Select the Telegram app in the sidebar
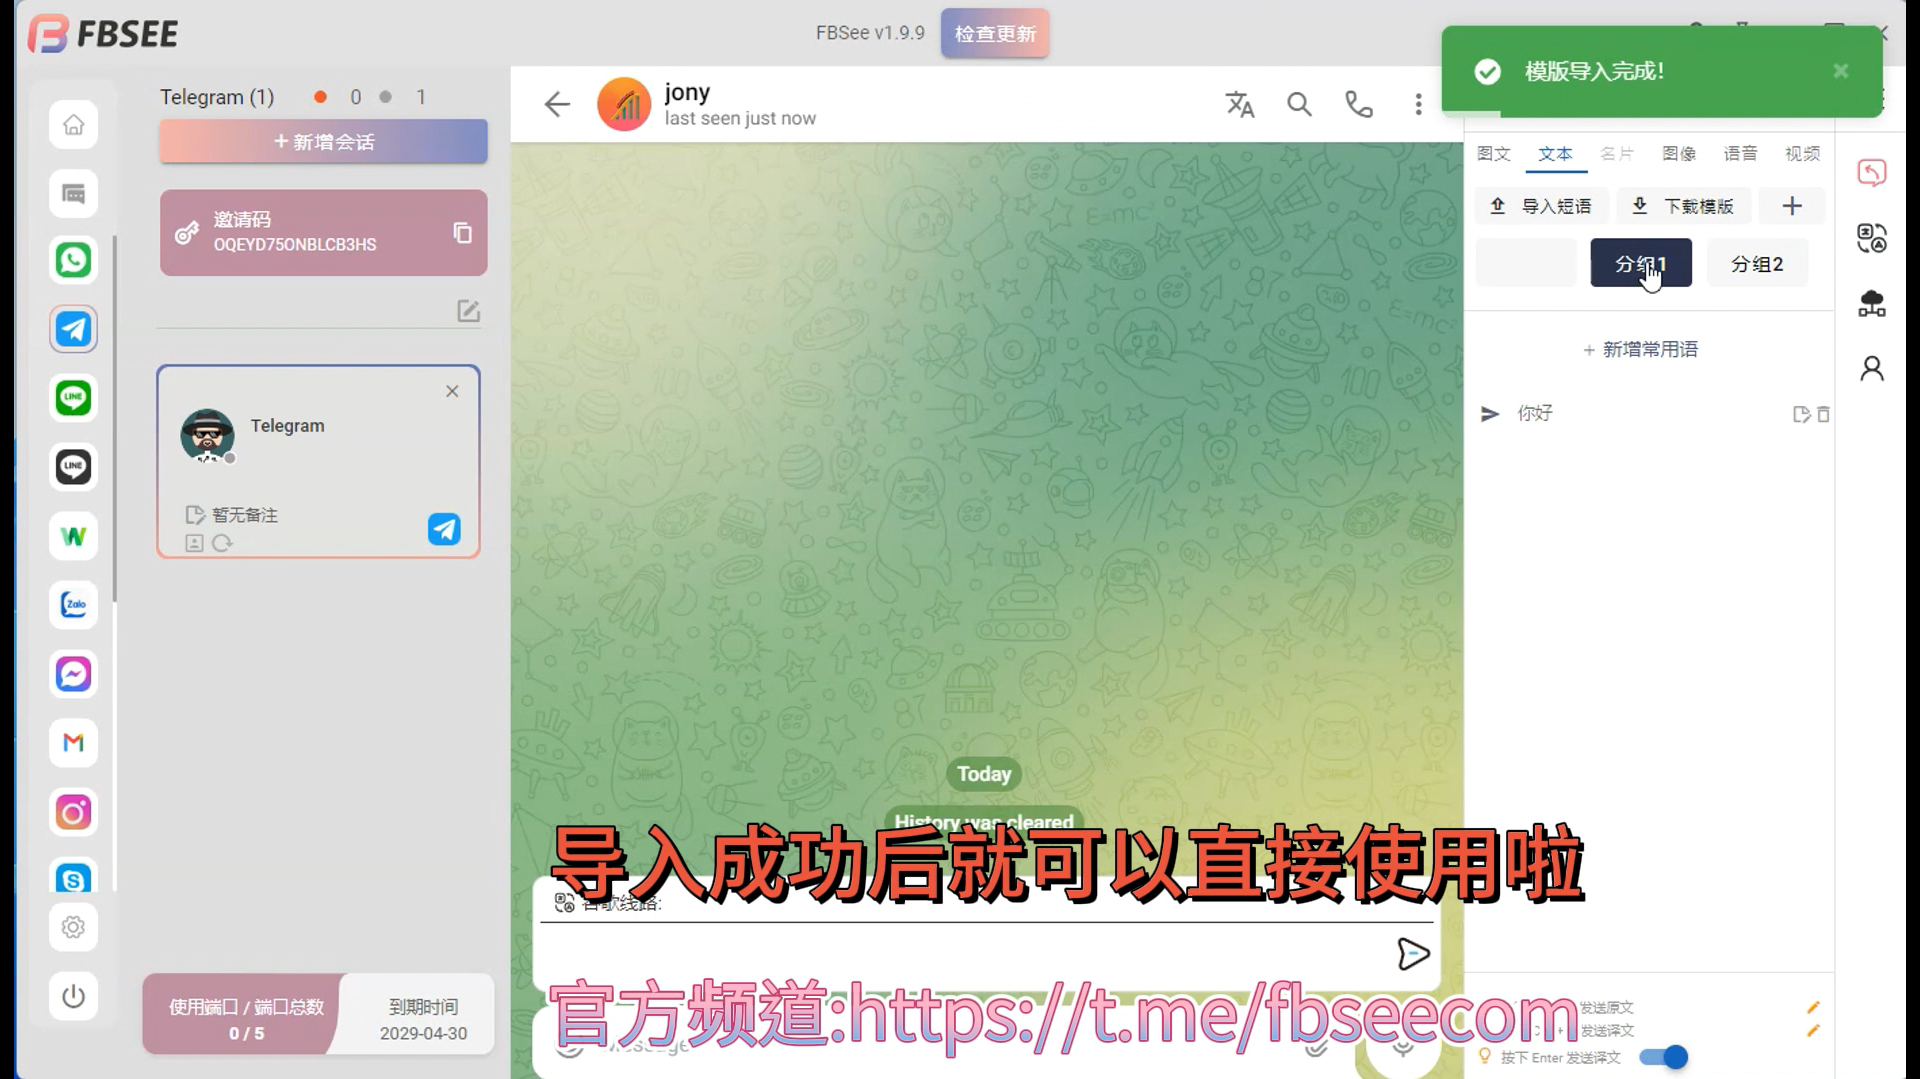This screenshot has width=1920, height=1079. point(73,329)
